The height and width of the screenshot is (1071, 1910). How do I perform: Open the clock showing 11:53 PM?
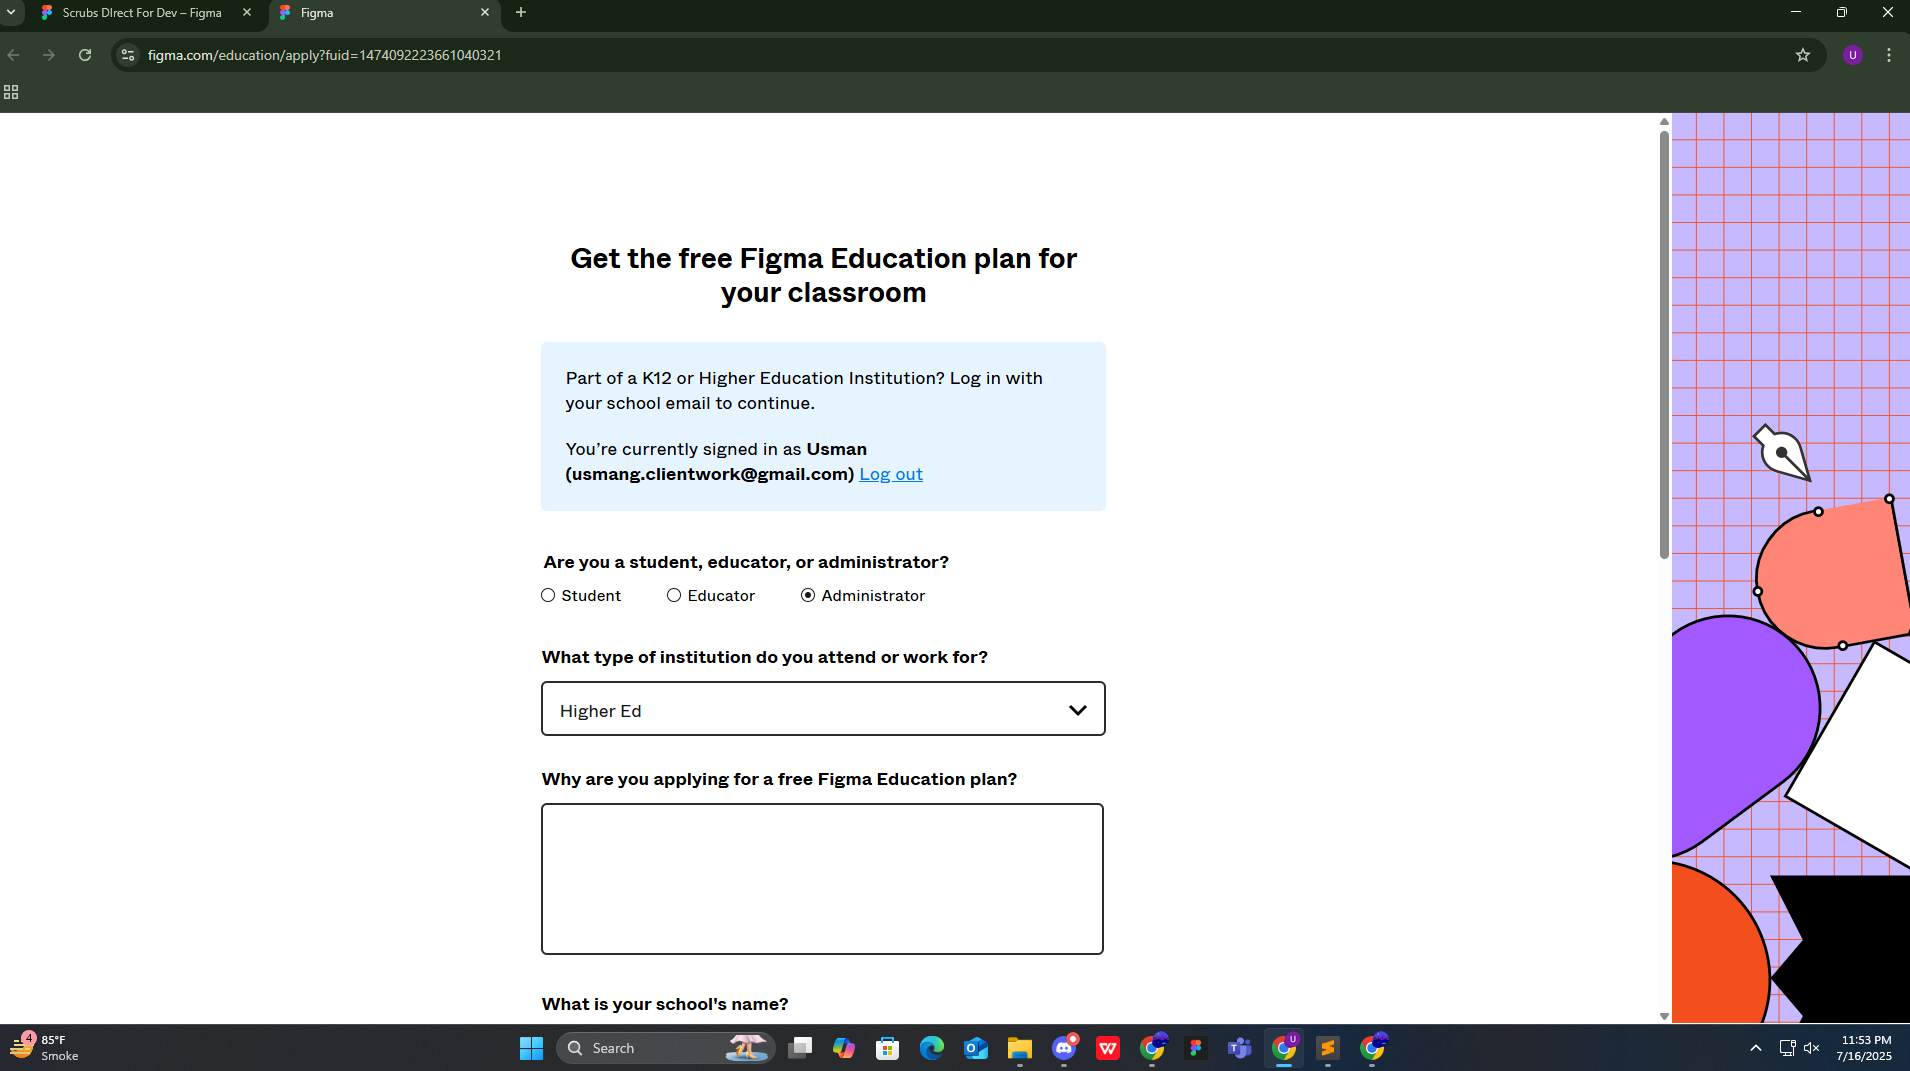point(1864,1048)
